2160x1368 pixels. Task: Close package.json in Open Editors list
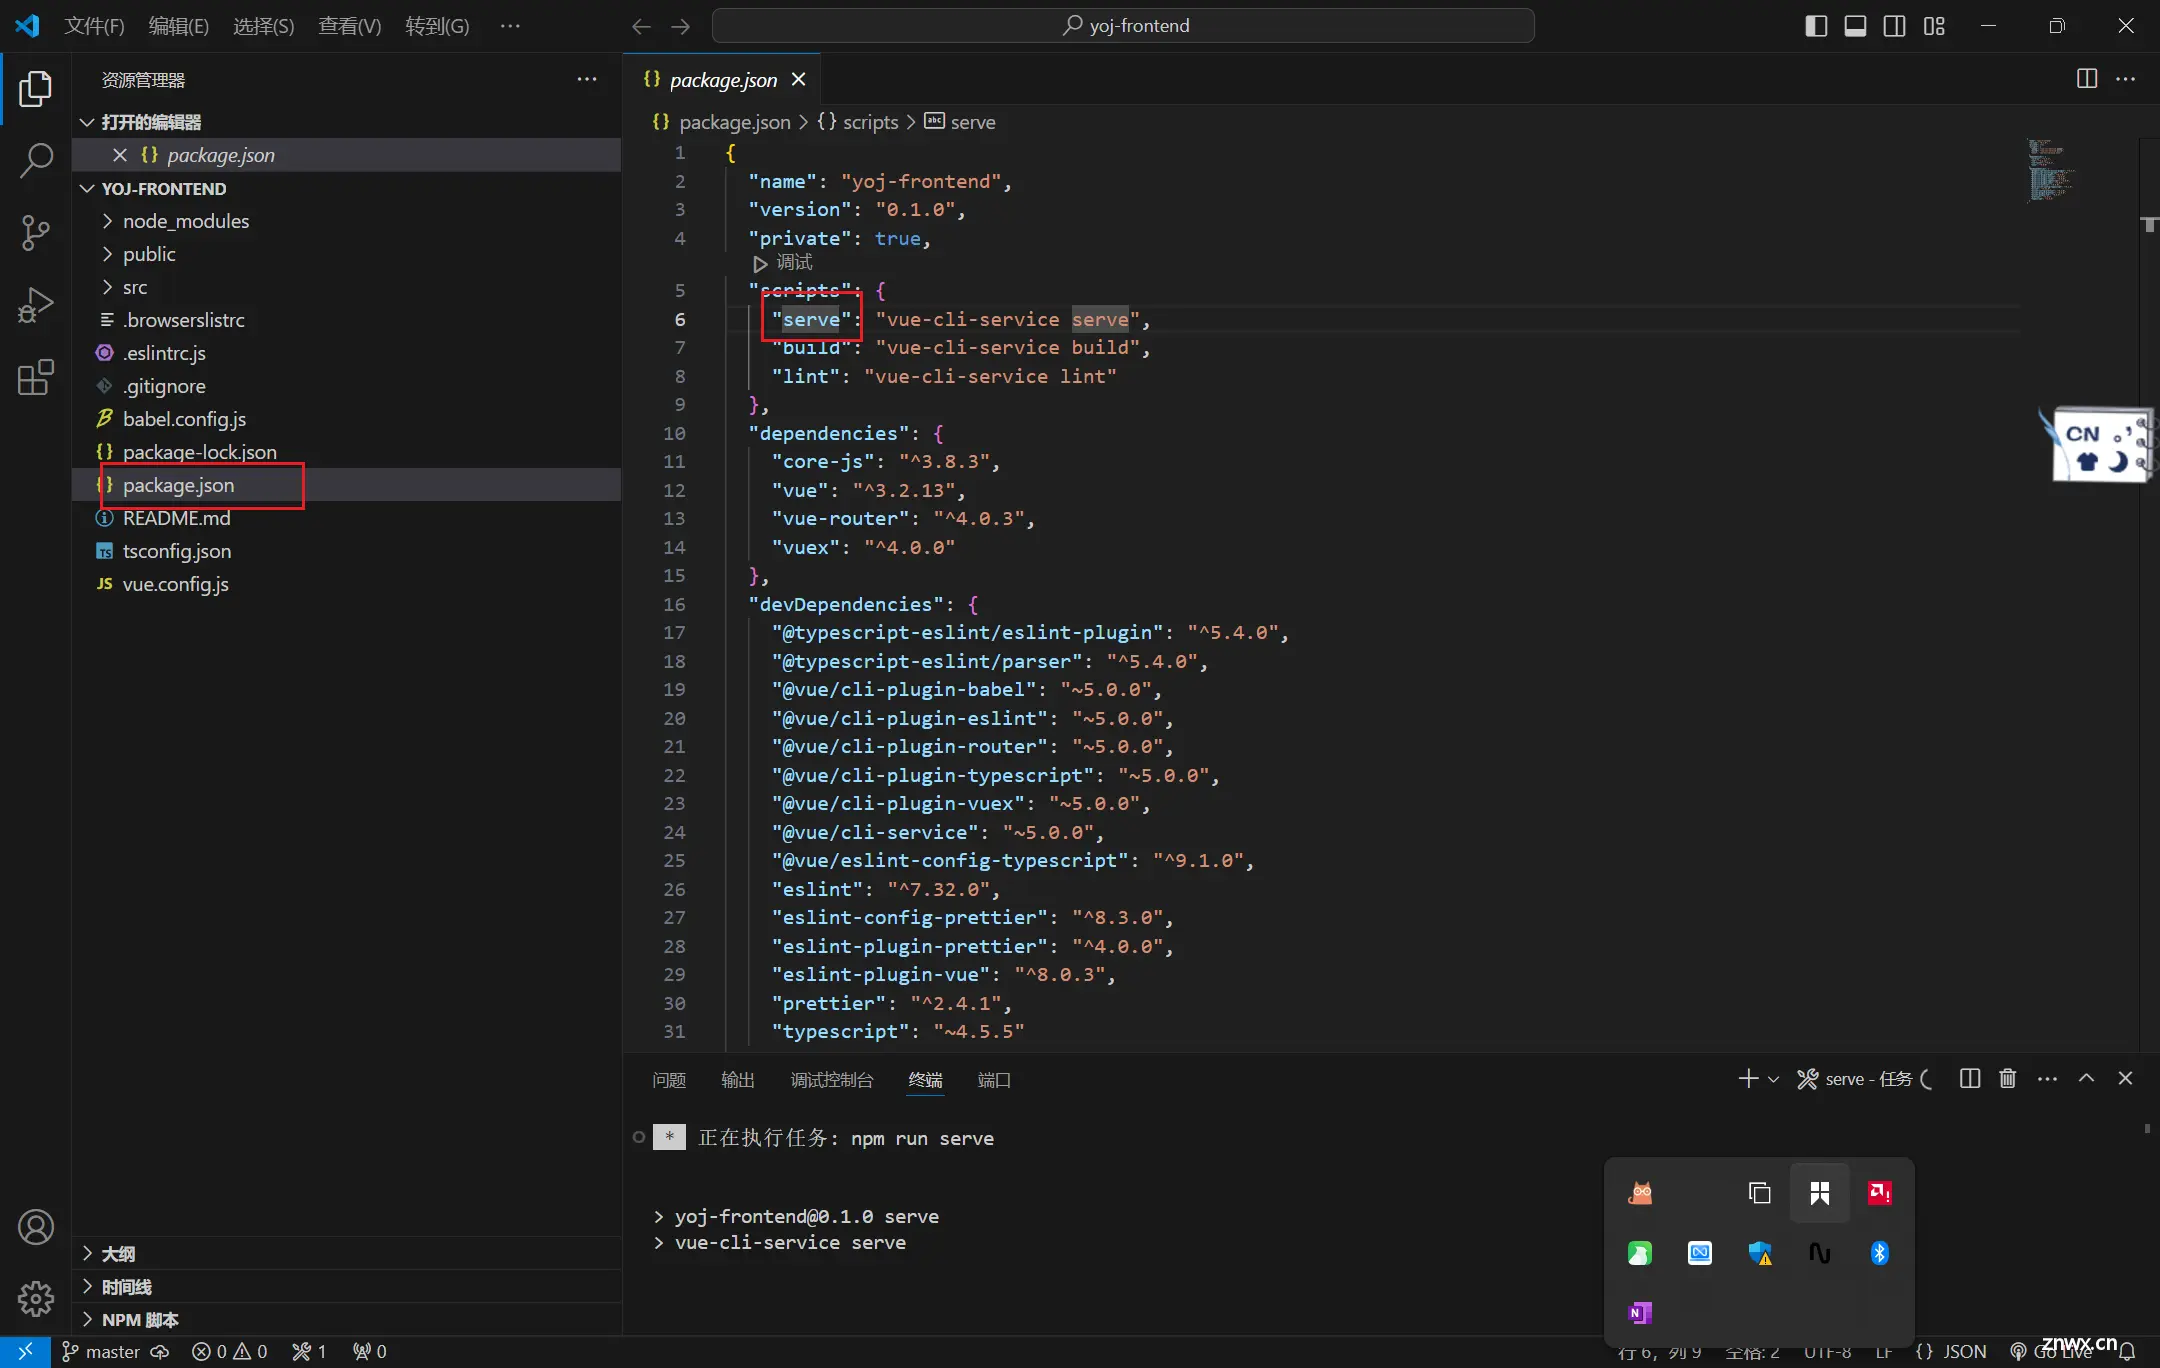click(120, 155)
